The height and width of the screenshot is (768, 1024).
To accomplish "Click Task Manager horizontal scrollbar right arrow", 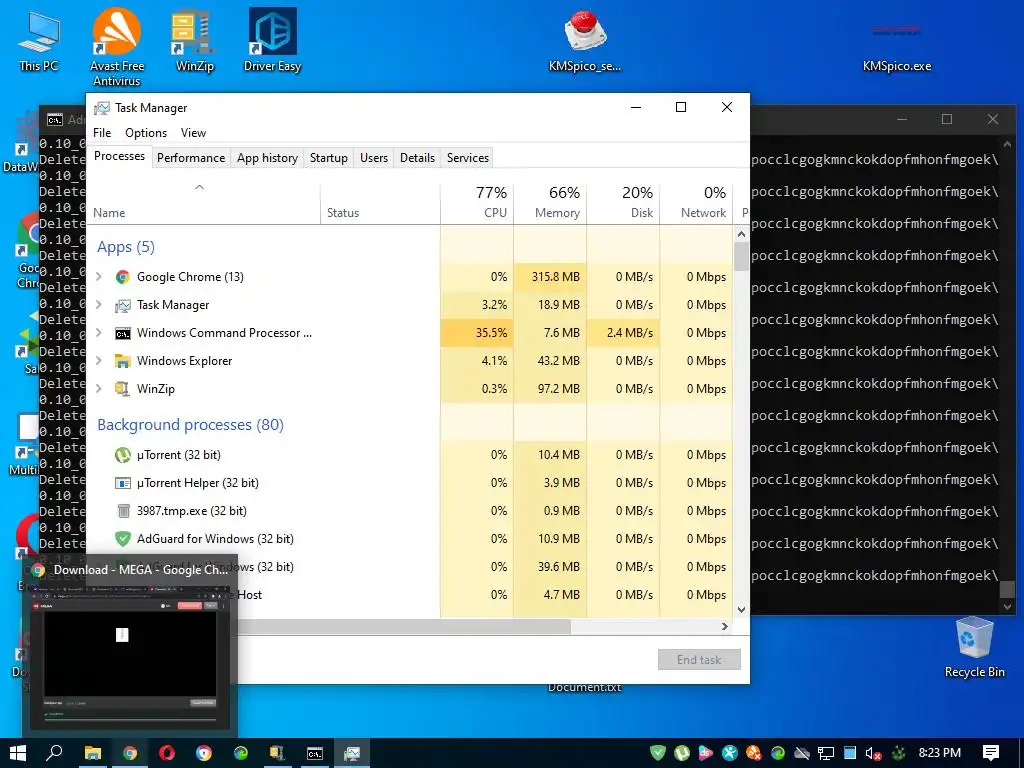I will [724, 626].
